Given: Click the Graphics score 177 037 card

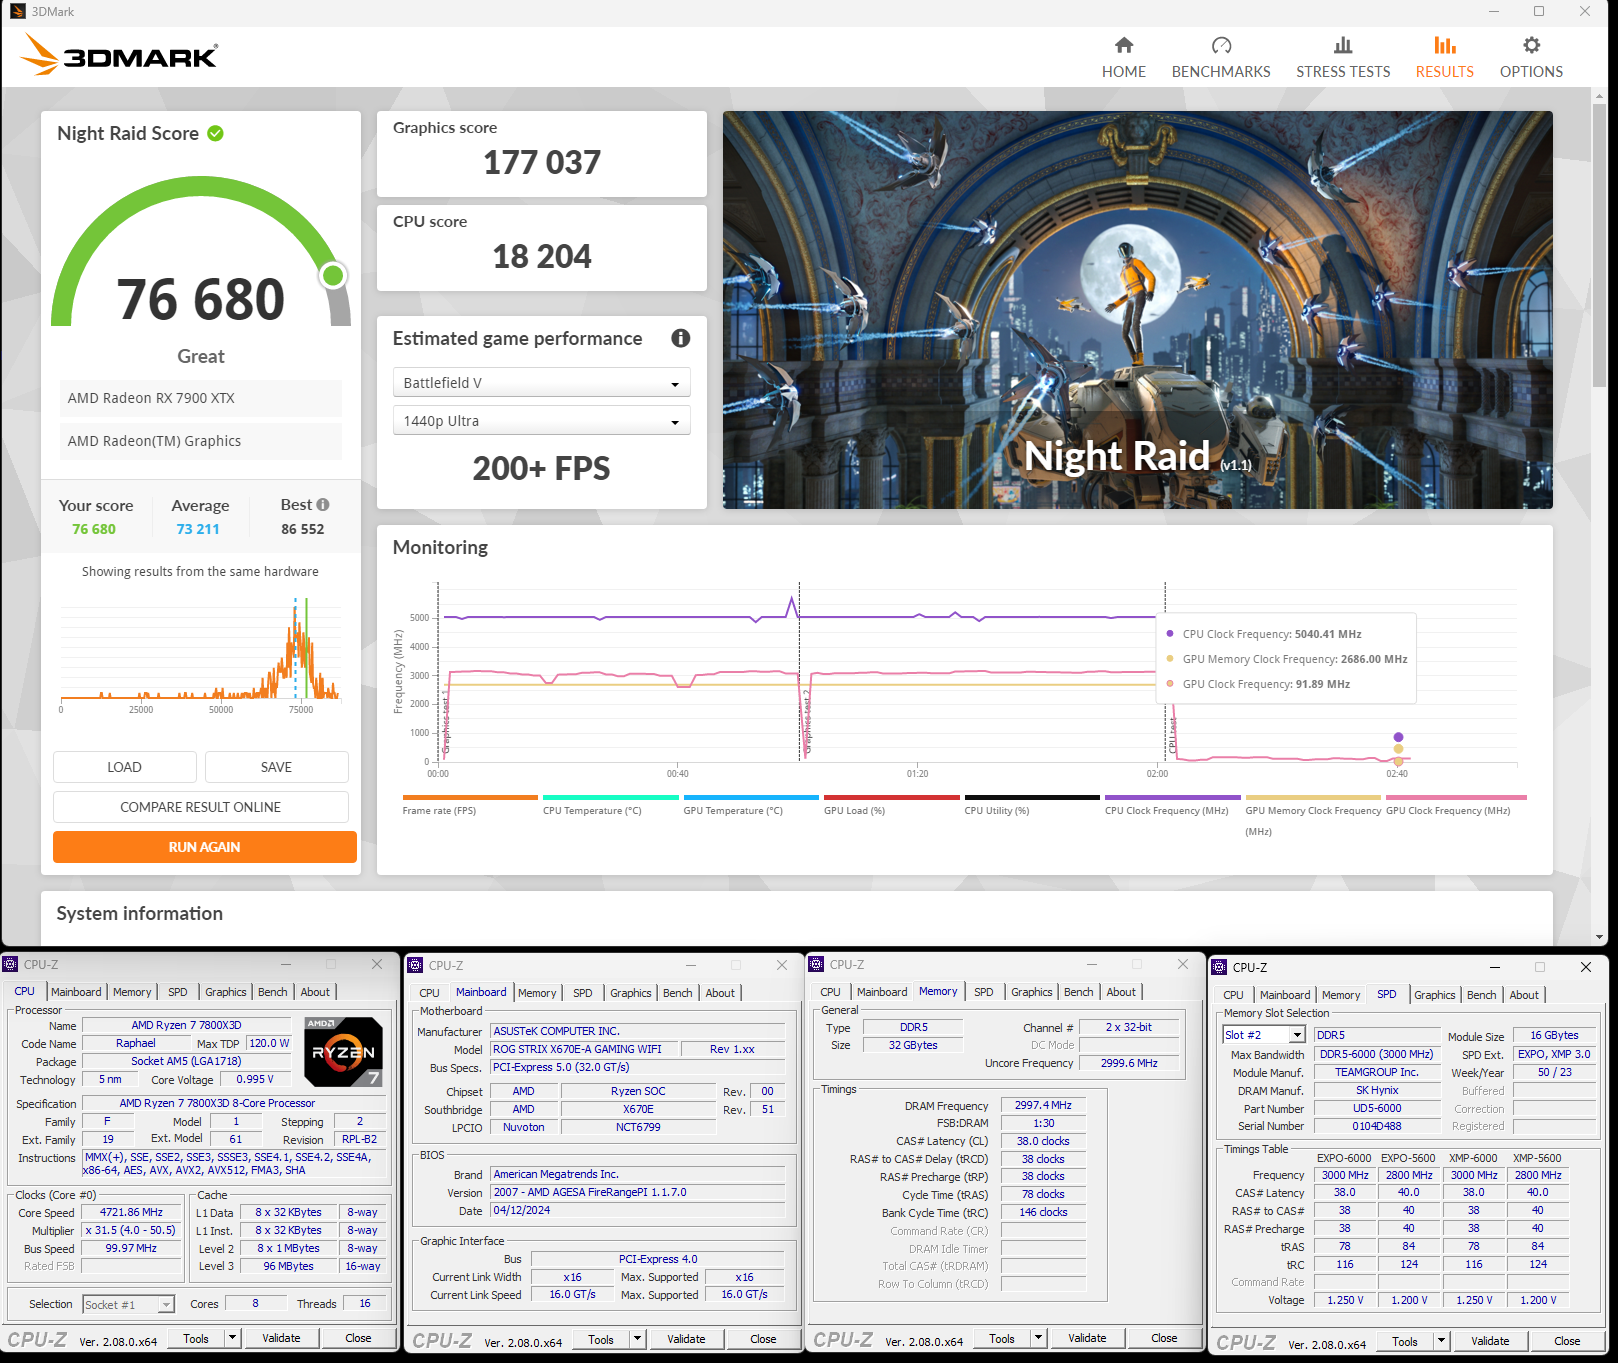Looking at the screenshot, I should pyautogui.click(x=541, y=154).
